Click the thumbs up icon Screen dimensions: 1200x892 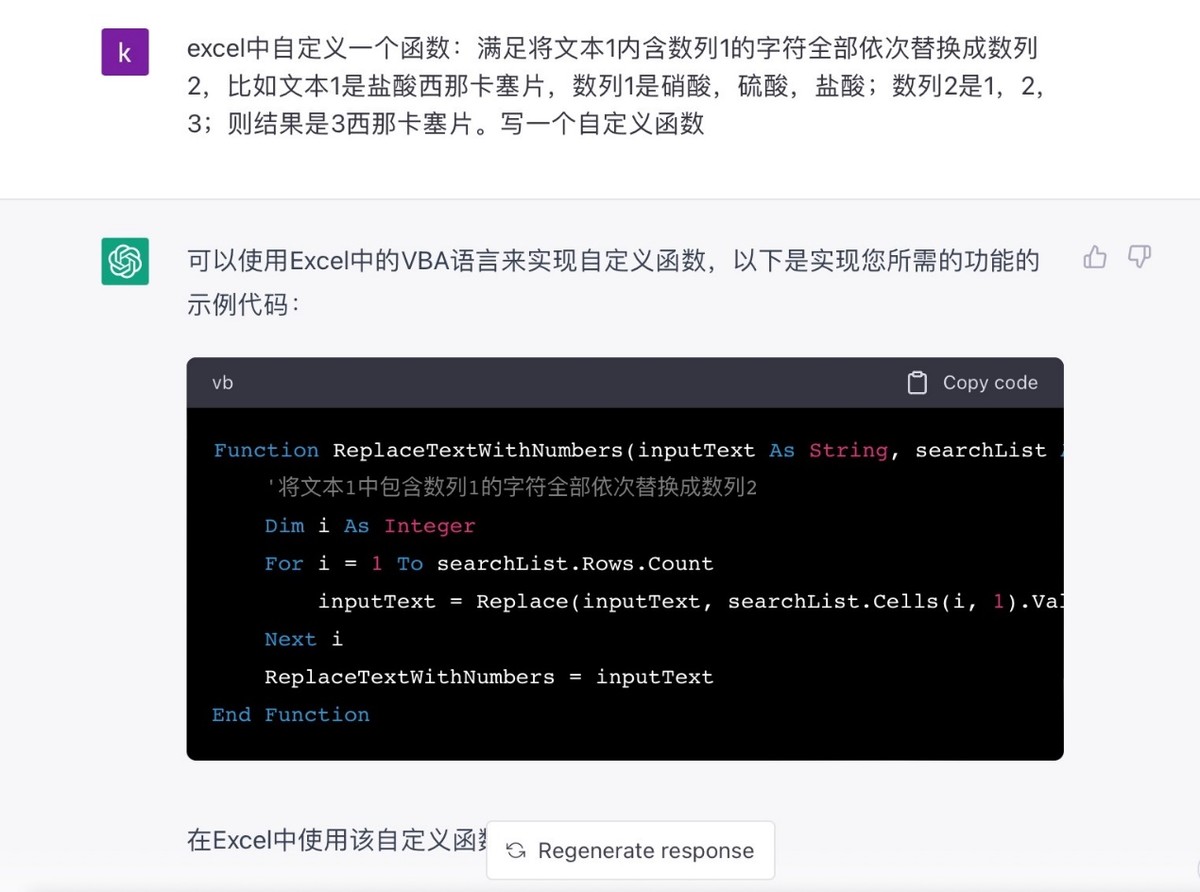[1095, 258]
